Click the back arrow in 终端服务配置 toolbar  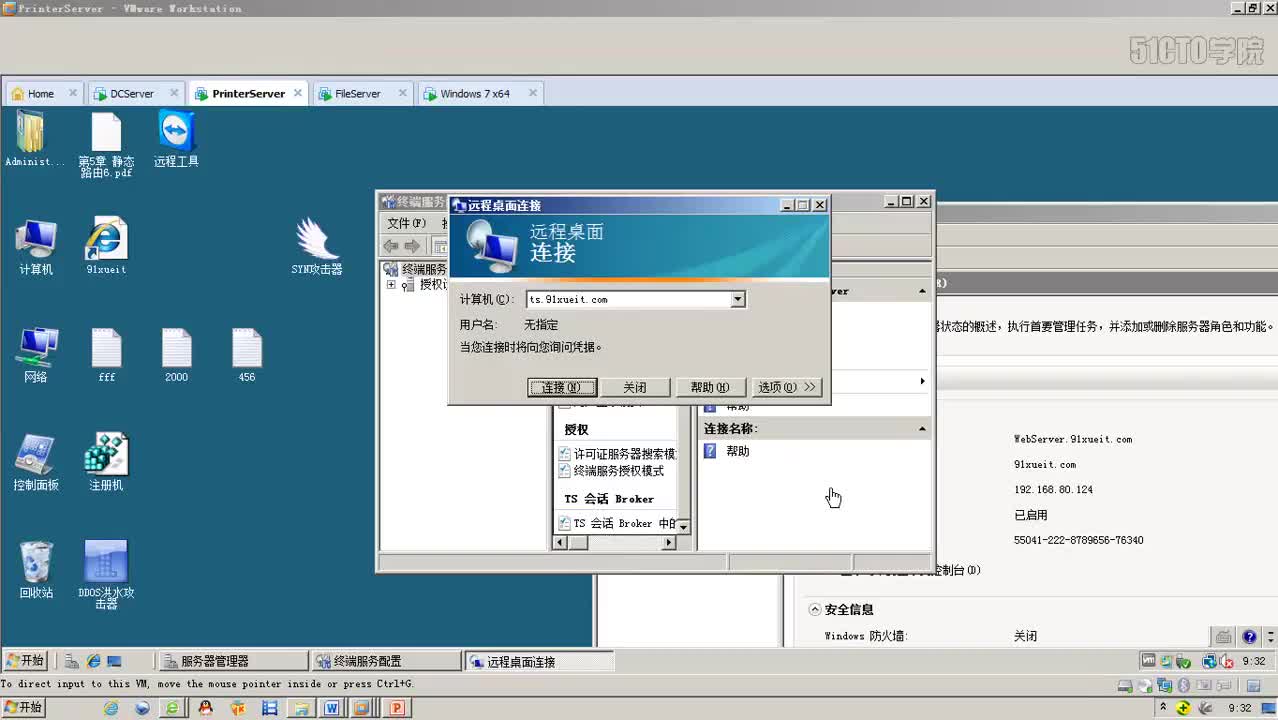pyautogui.click(x=391, y=246)
